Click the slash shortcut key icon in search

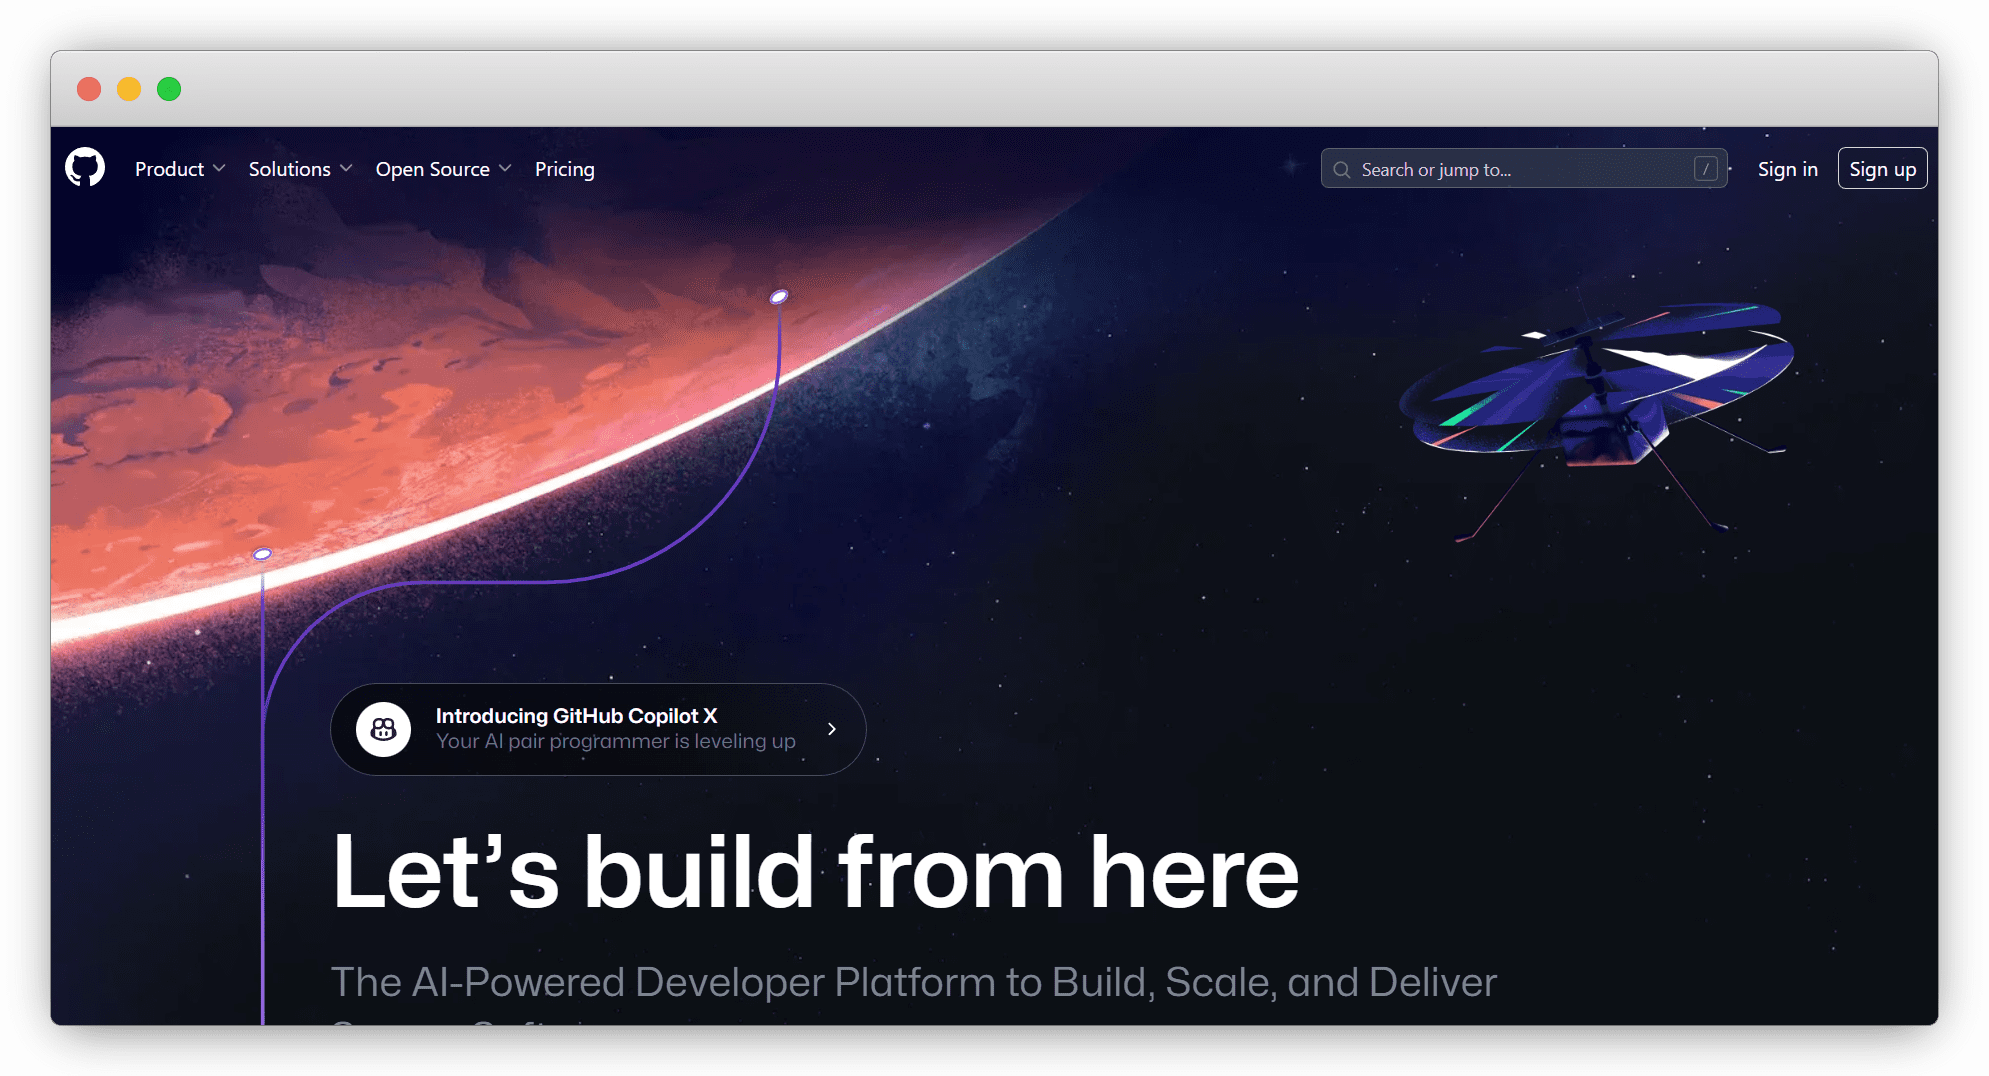(x=1705, y=169)
